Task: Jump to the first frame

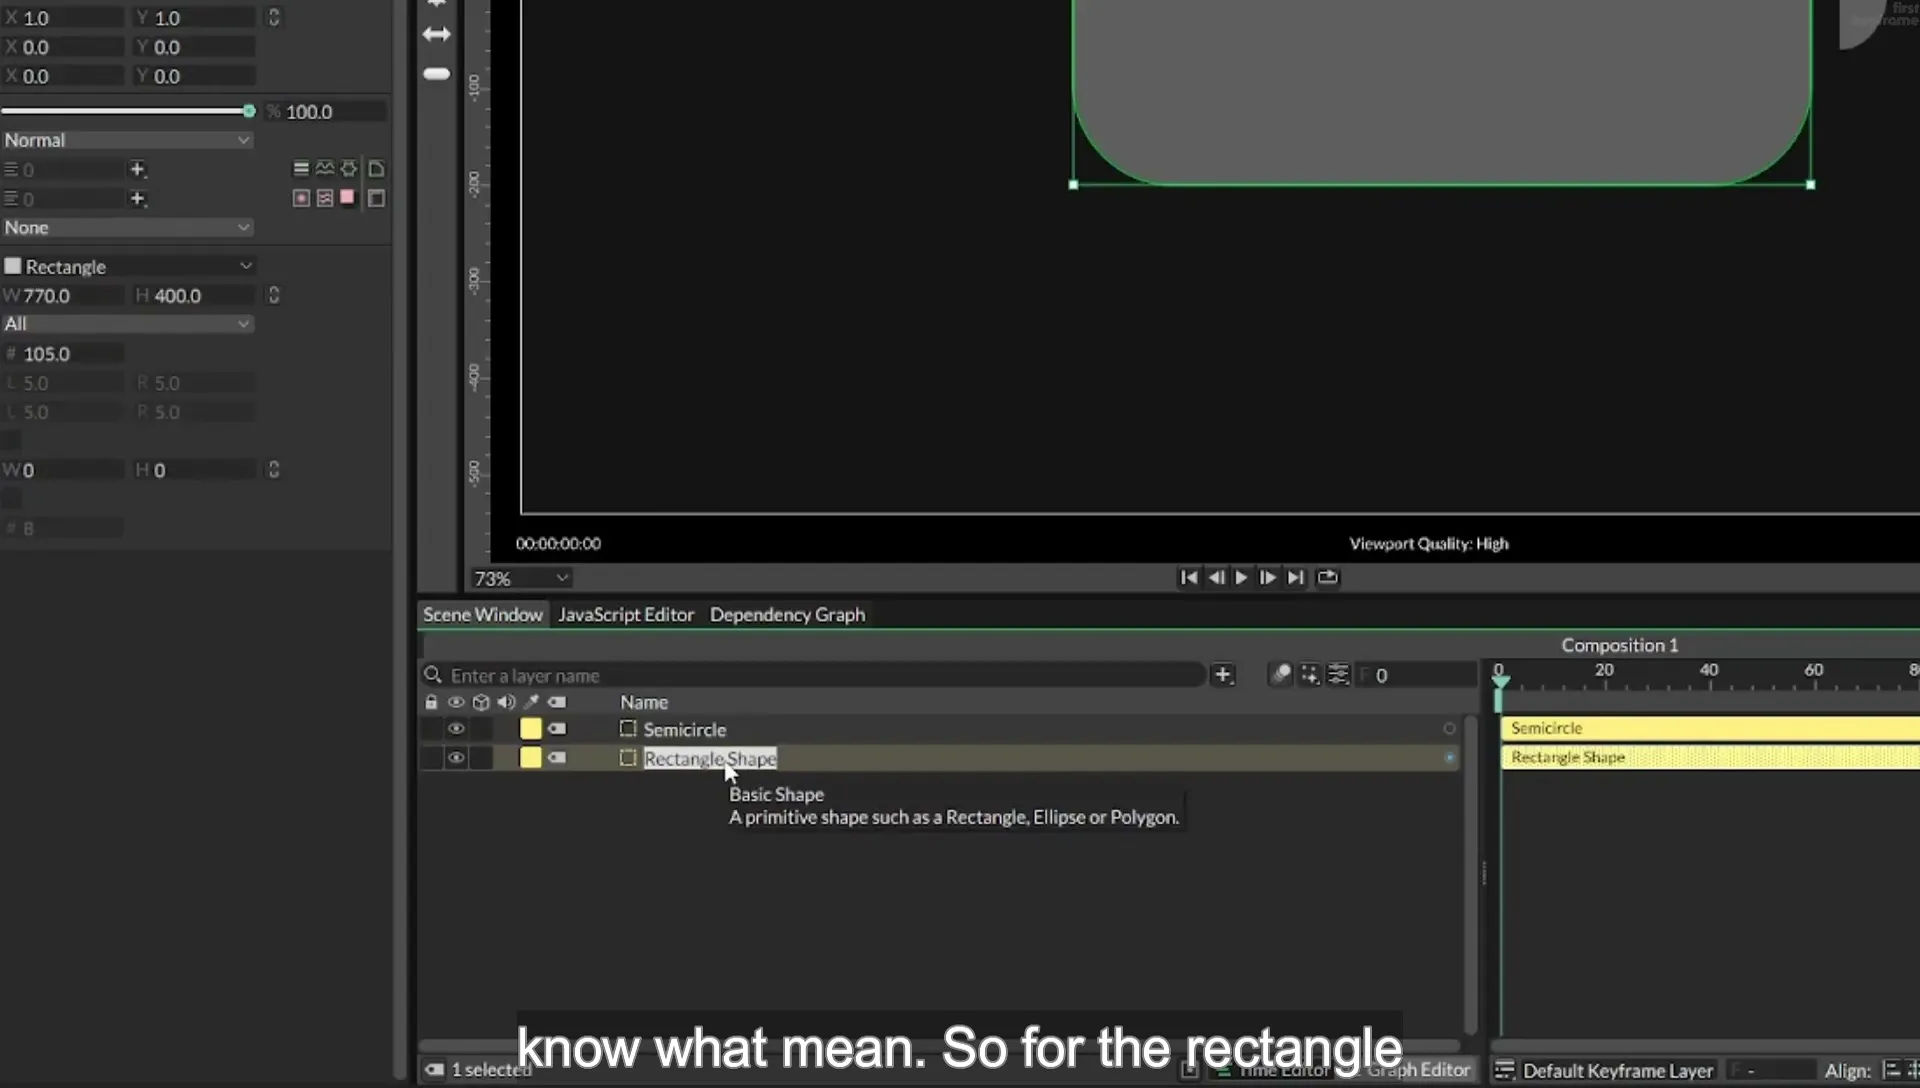Action: coord(1188,578)
